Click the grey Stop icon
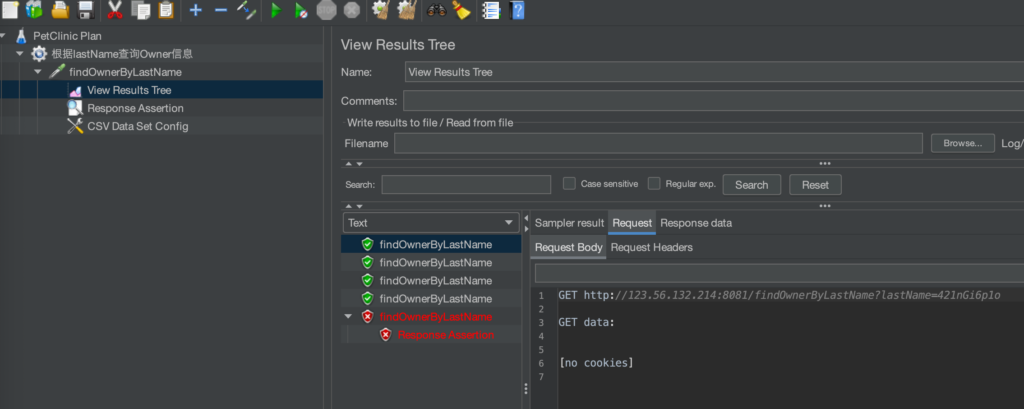This screenshot has height=409, width=1024. 326,10
